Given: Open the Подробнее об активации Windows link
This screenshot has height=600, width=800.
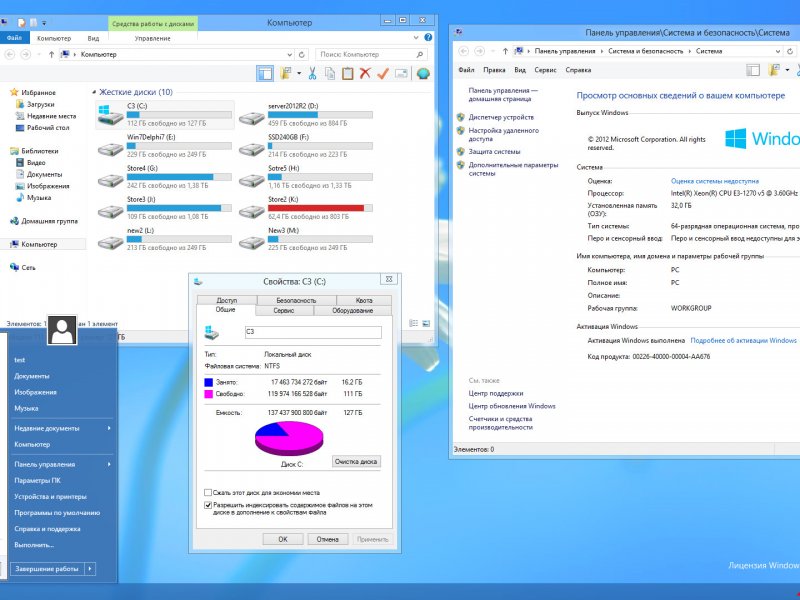Looking at the screenshot, I should coord(743,340).
